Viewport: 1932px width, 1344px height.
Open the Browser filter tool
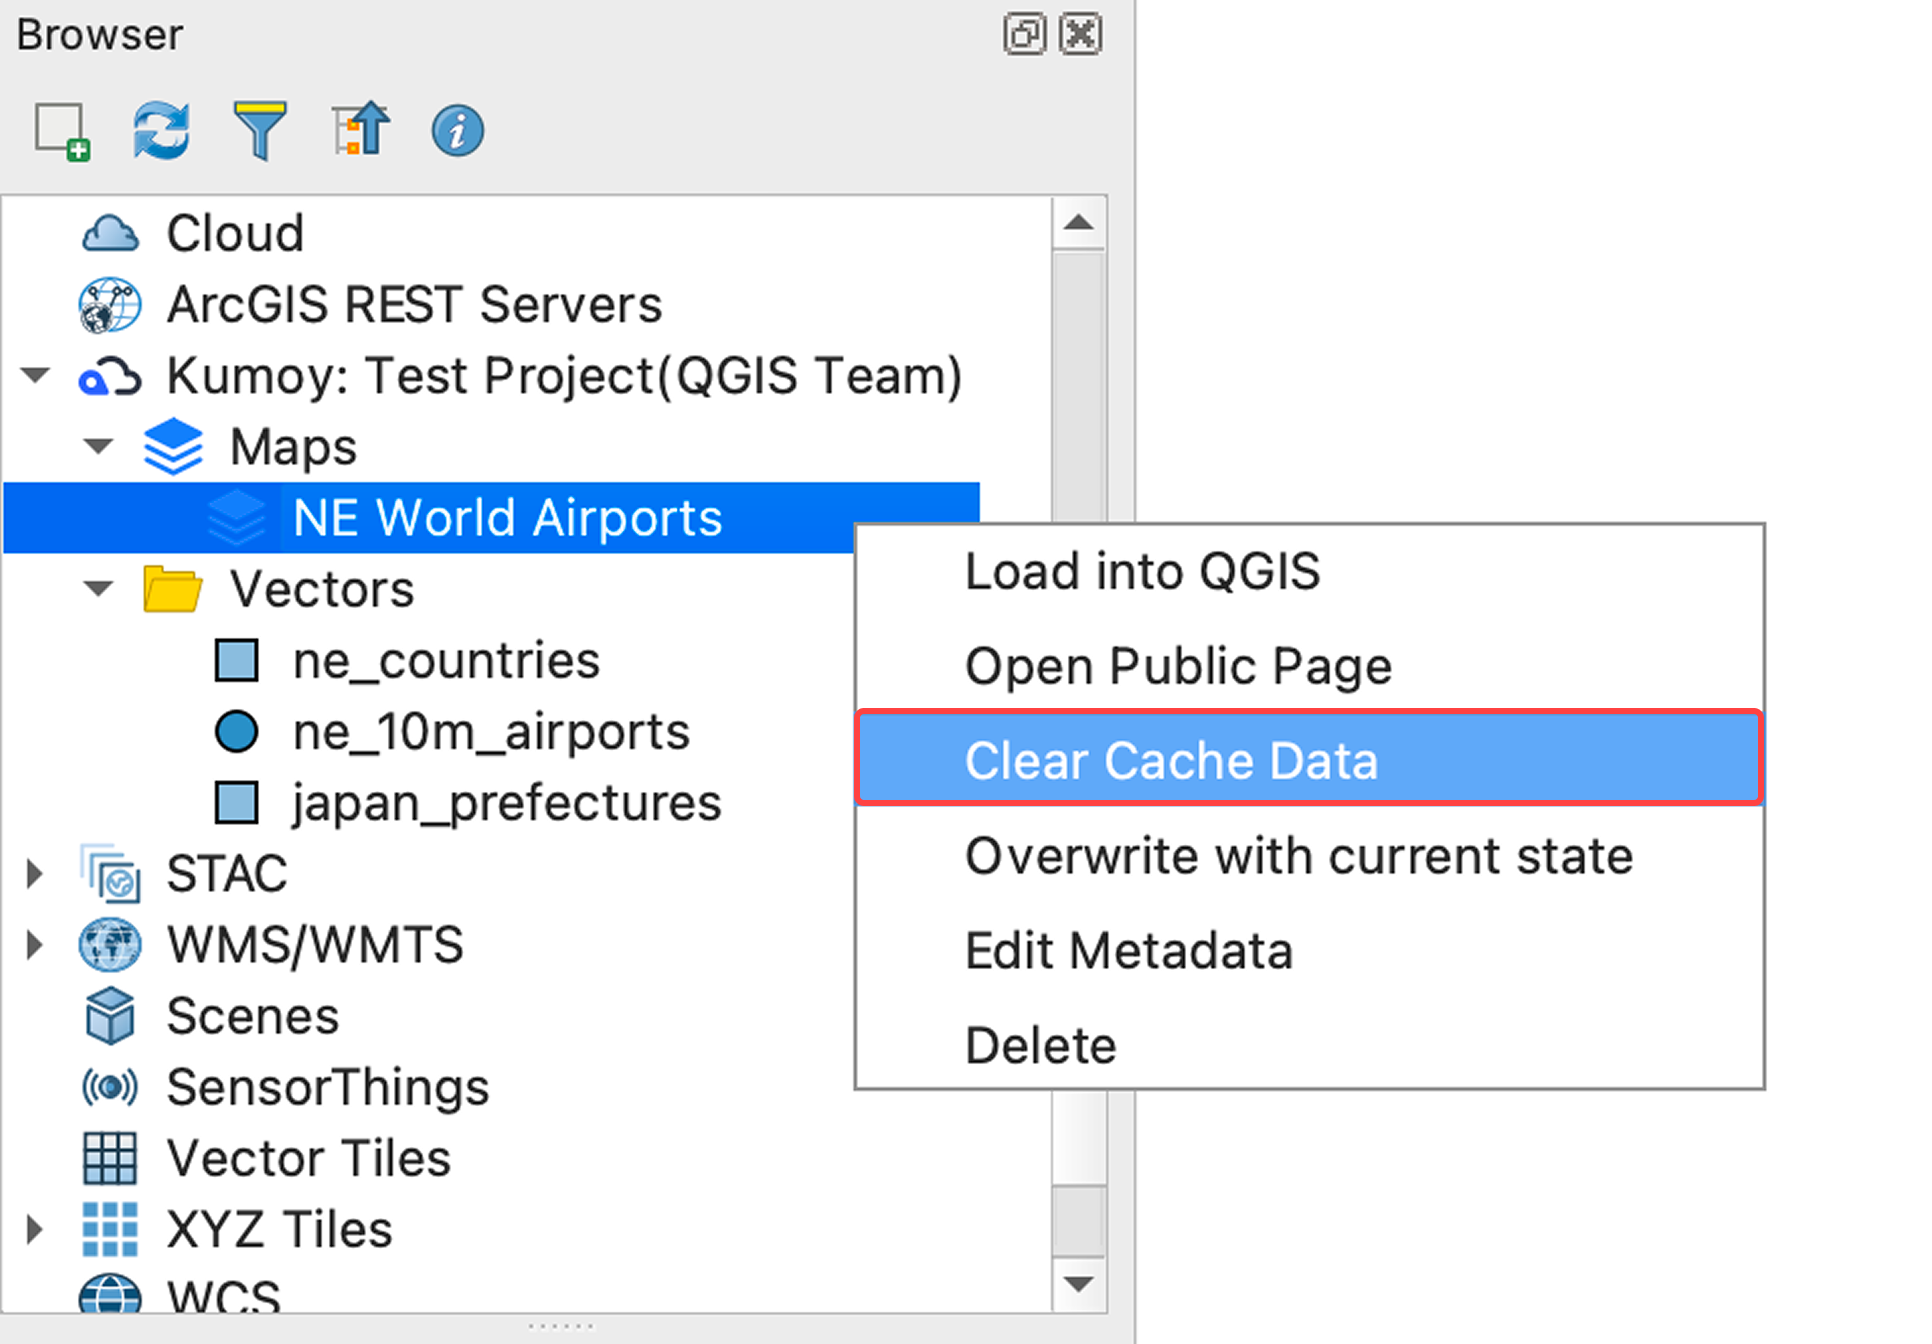(x=260, y=129)
